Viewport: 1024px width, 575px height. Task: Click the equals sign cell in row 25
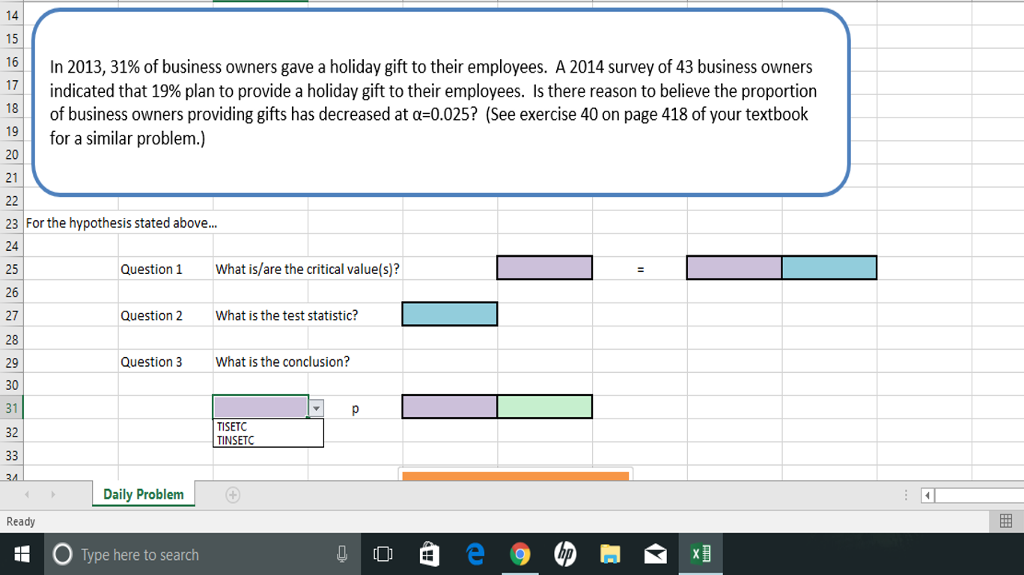(640, 269)
